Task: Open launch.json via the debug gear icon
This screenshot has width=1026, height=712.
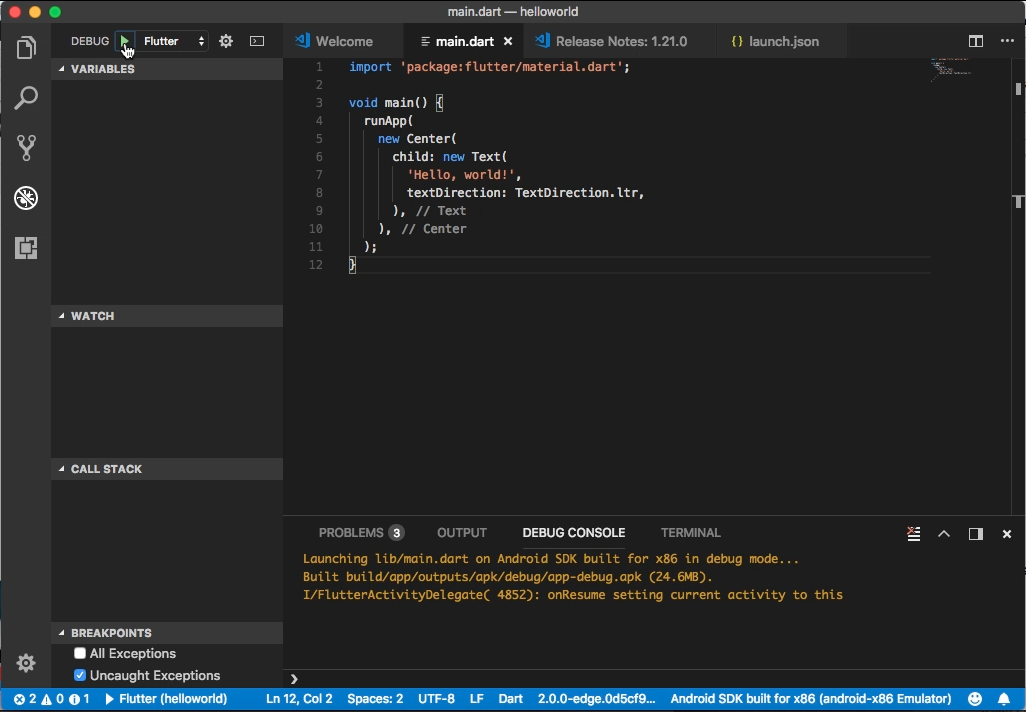Action: tap(226, 41)
